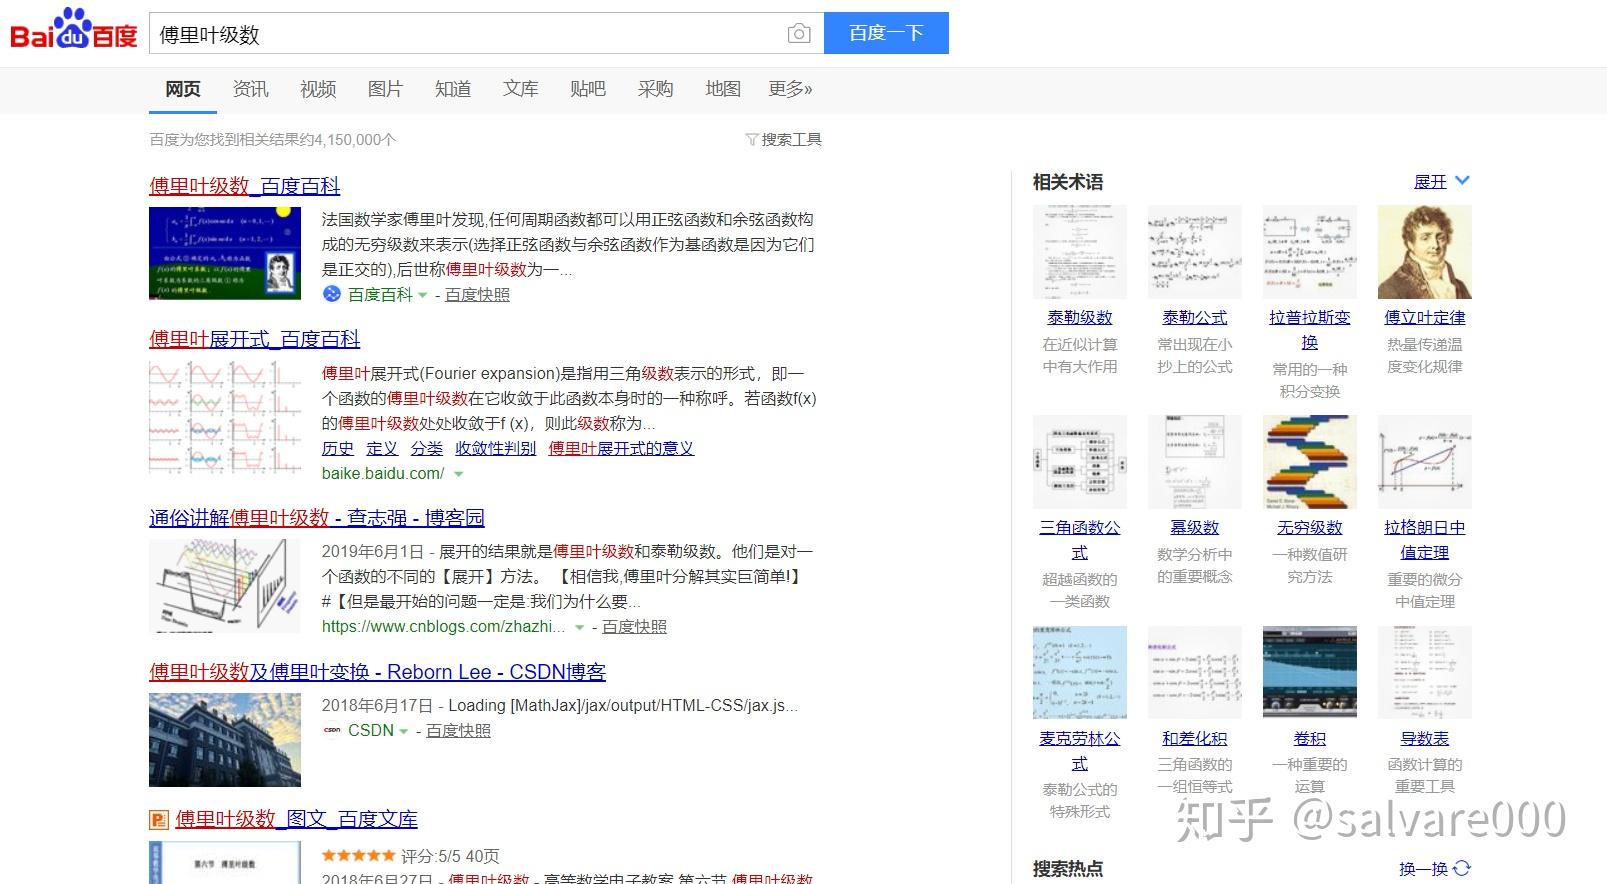1607x884 pixels.
Task: Open the 麦克劳林公式 related term link
Action: 1080,751
